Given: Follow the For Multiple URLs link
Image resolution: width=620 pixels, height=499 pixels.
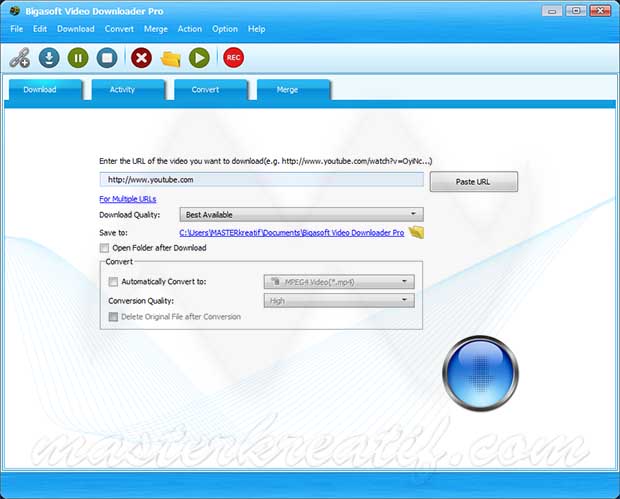Looking at the screenshot, I should pyautogui.click(x=128, y=199).
